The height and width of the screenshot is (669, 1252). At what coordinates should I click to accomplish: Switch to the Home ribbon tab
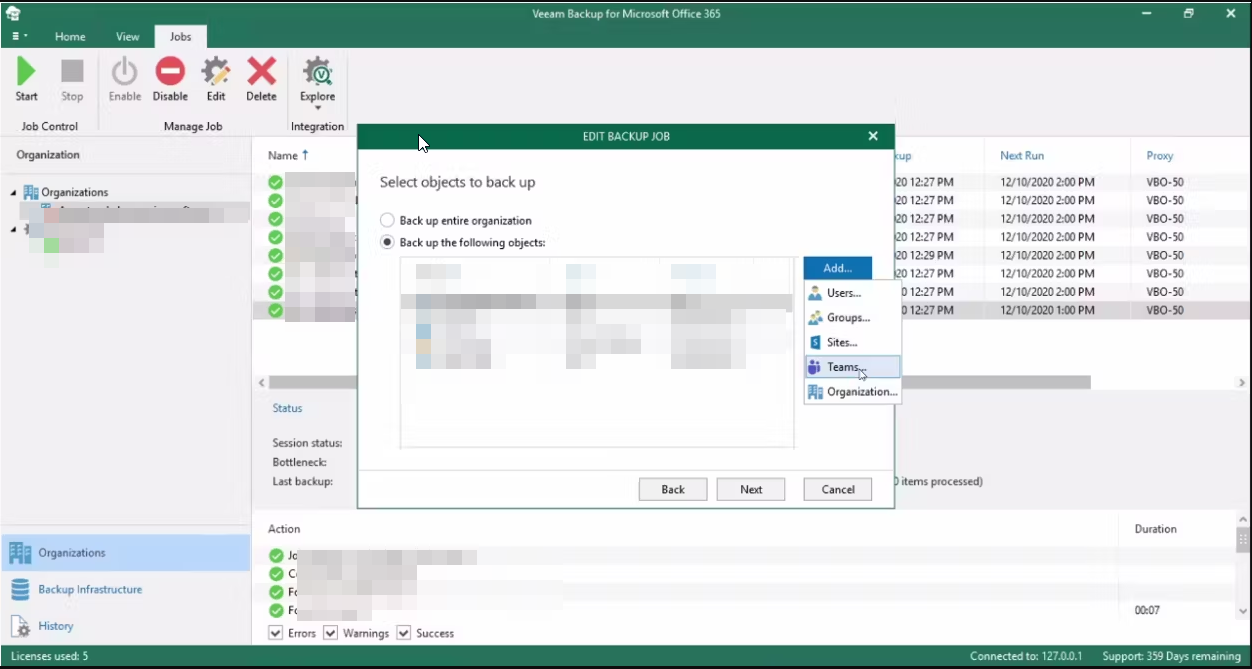coord(70,36)
